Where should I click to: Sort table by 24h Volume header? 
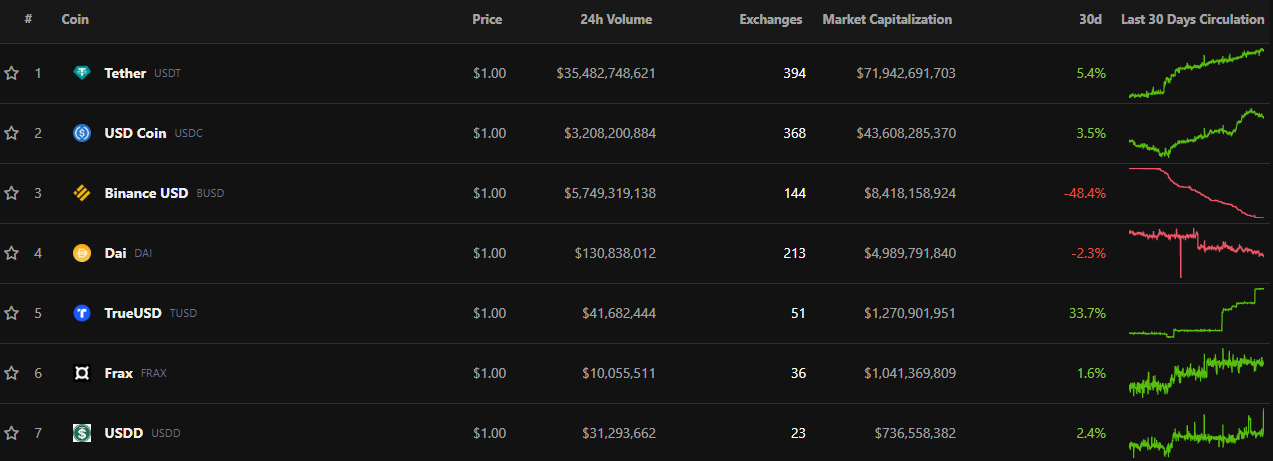616,19
